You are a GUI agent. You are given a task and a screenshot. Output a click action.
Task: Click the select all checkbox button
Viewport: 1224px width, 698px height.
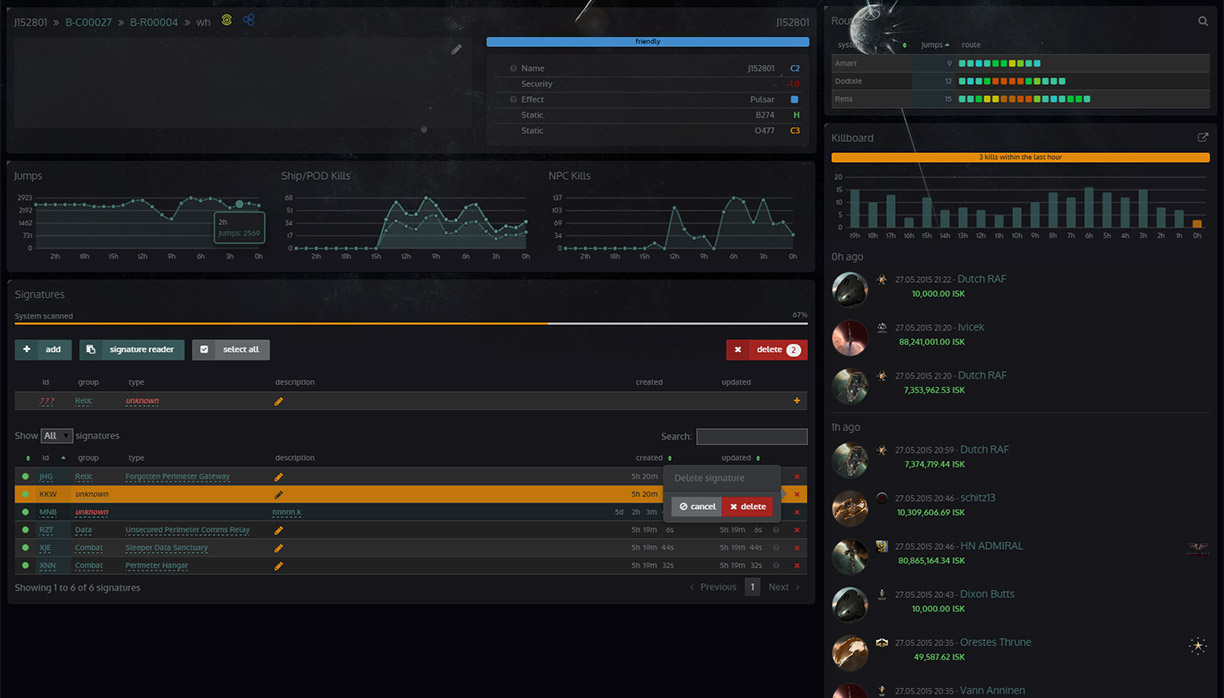231,350
